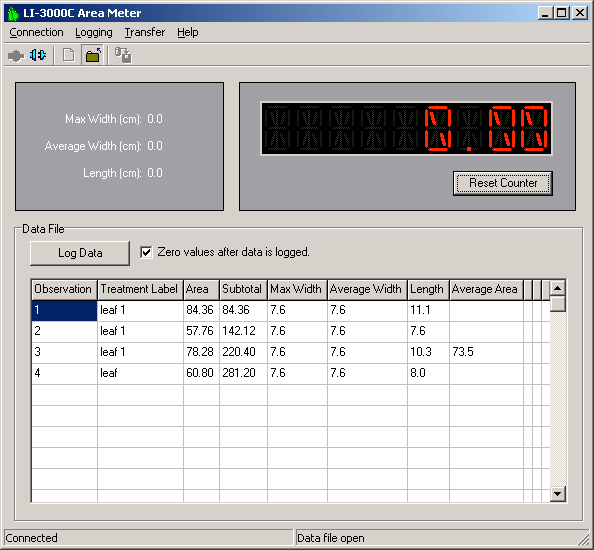Create a new data file icon

(x=68, y=55)
